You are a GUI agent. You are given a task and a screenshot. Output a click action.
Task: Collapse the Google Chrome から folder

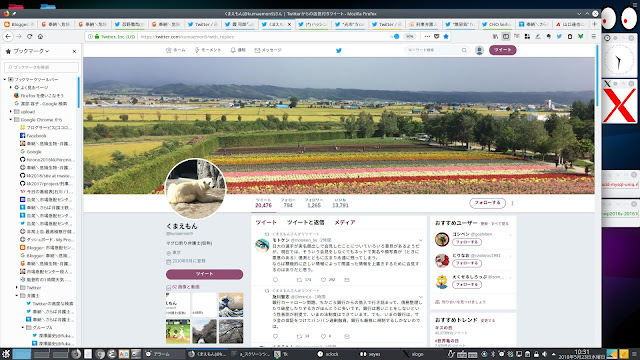[11, 120]
